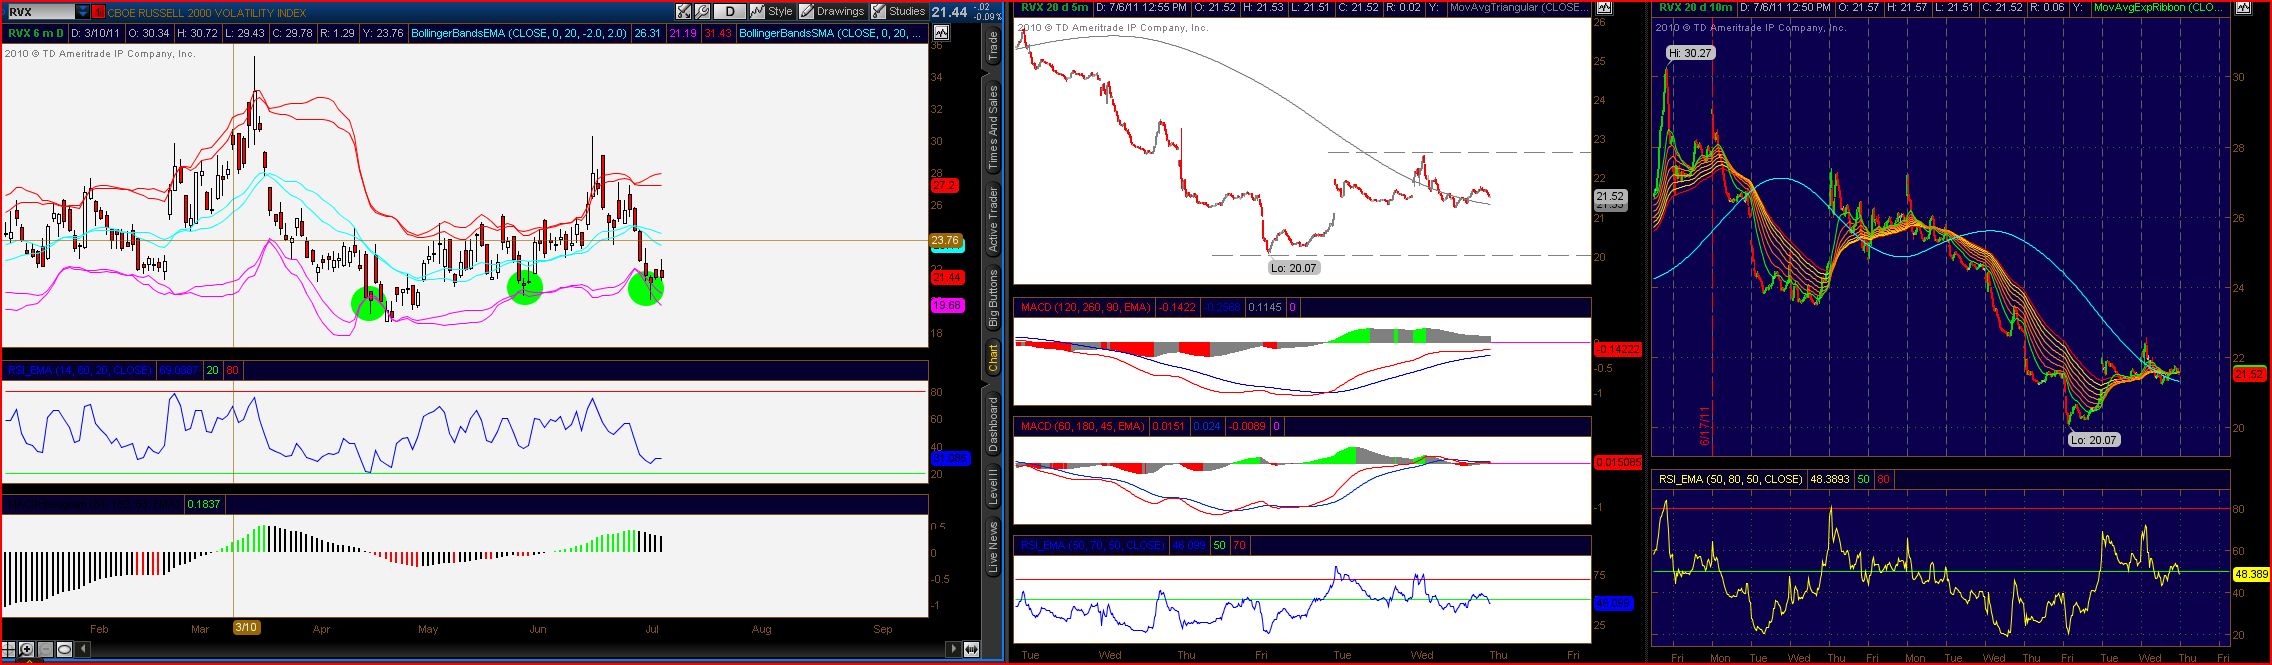Click the Hi: 30.27 bubble on right chart

pyautogui.click(x=1690, y=53)
